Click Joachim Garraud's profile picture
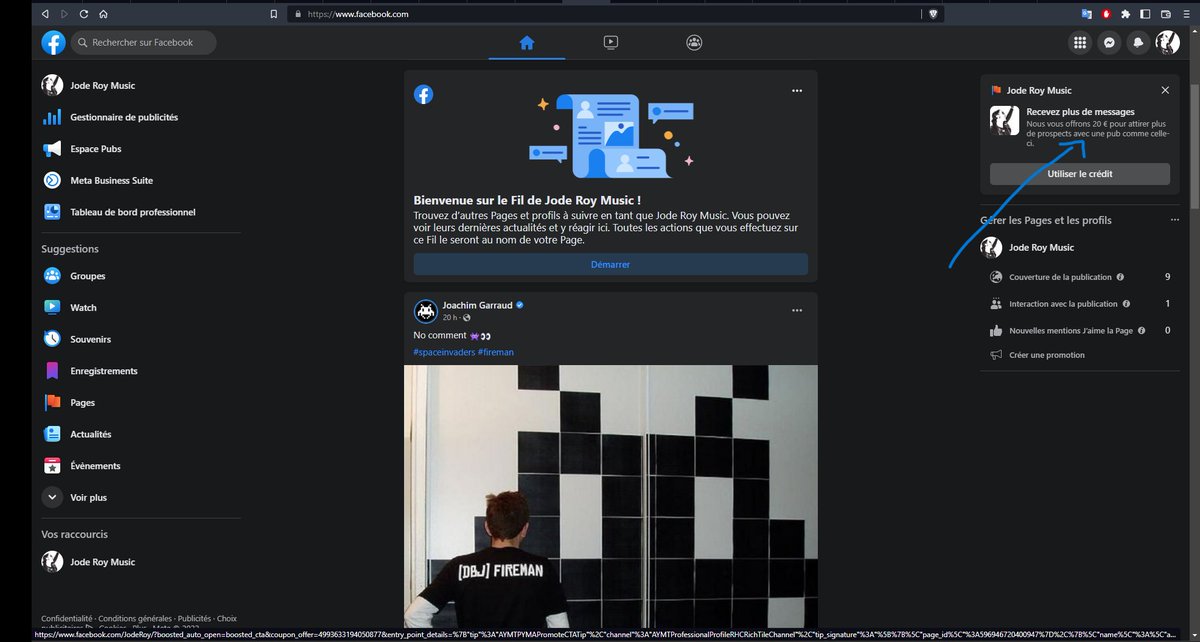The image size is (1200, 642). point(425,310)
